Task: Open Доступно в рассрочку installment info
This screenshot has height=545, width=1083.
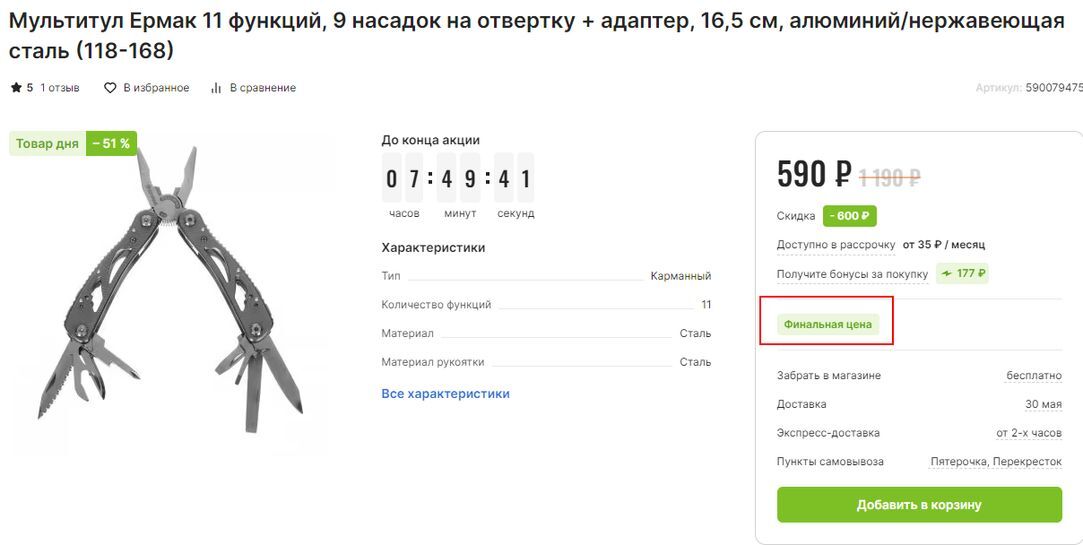Action: click(x=835, y=245)
